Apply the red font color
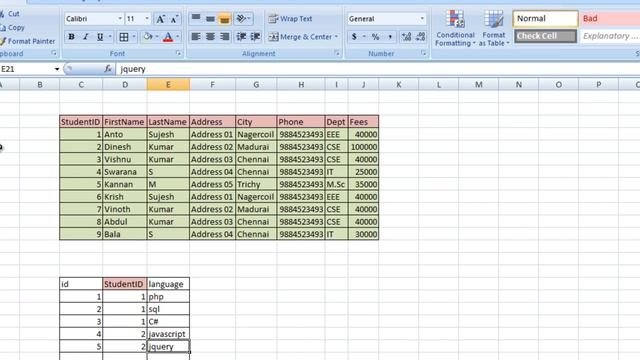Screen dimensions: 640x360 pos(168,37)
